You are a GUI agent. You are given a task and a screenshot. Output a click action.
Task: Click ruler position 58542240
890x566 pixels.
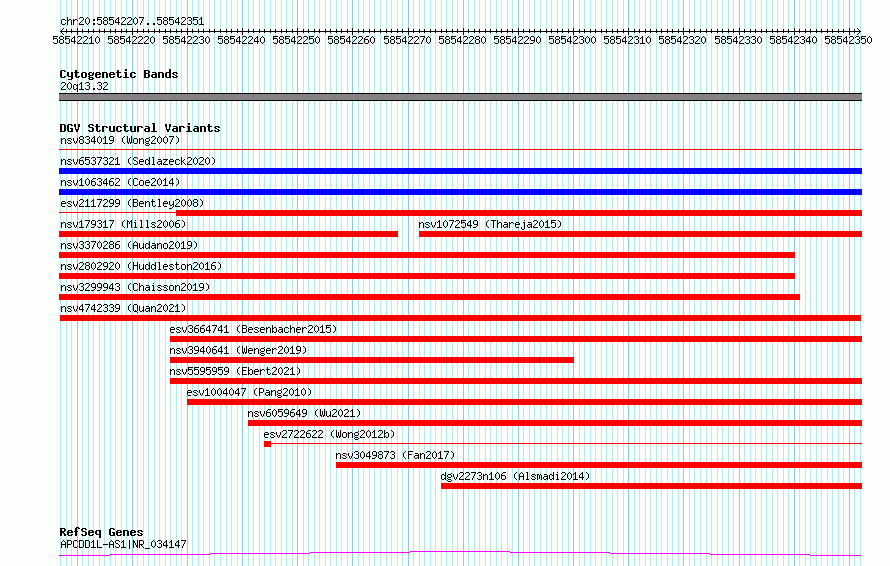tap(242, 40)
